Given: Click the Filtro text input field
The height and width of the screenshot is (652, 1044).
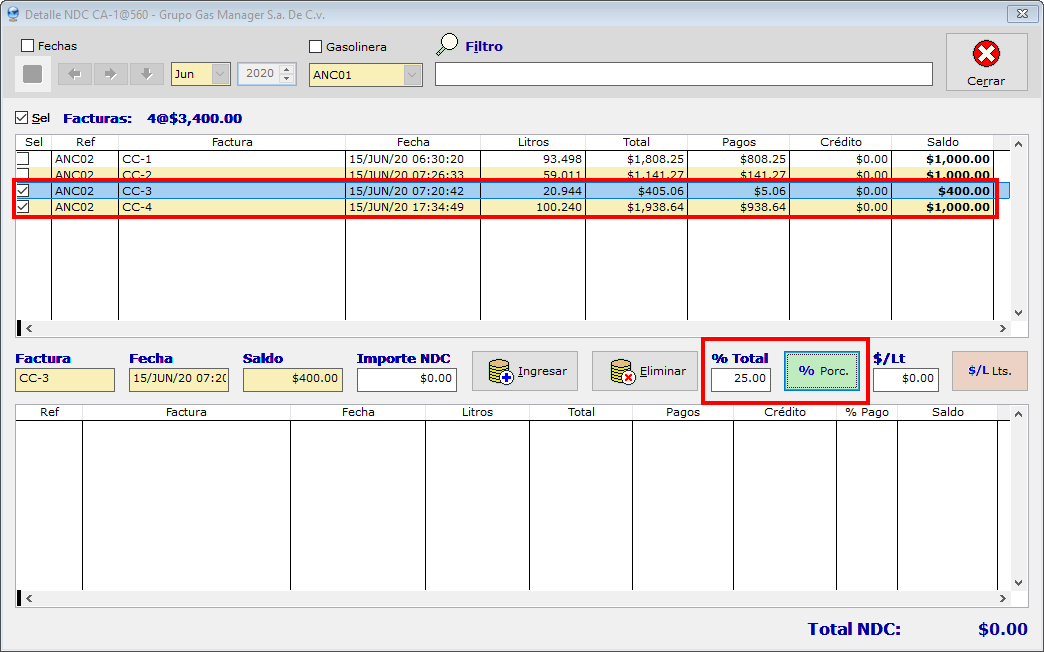Looking at the screenshot, I should point(683,75).
